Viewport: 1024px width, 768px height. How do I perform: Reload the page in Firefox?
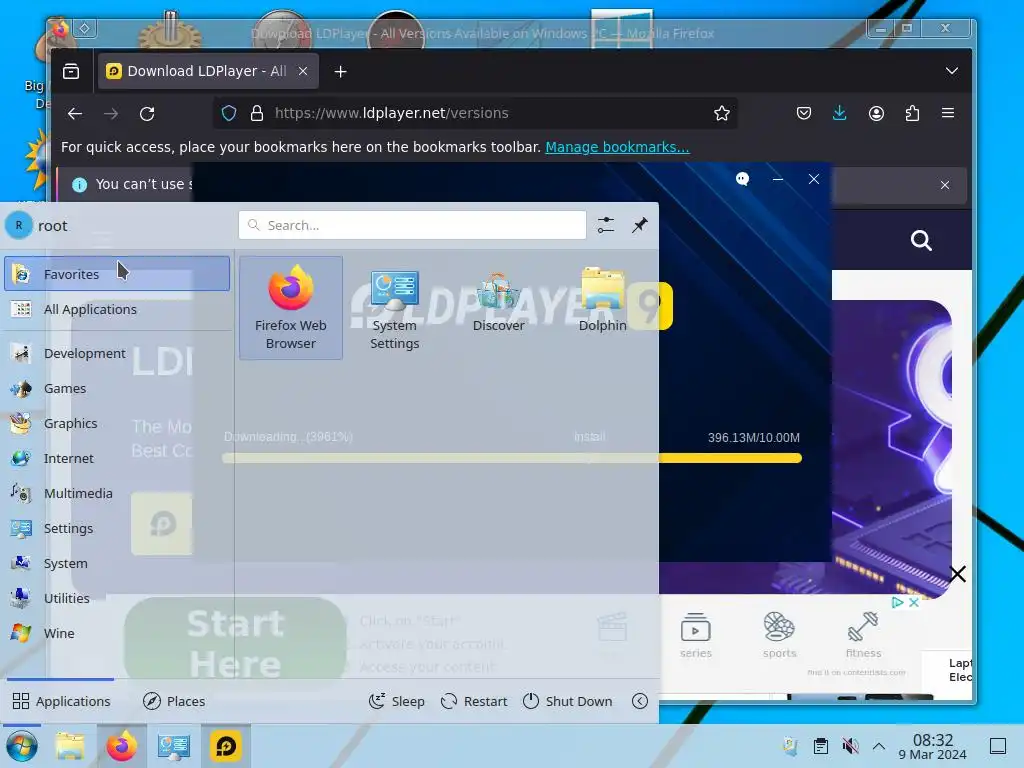point(147,114)
